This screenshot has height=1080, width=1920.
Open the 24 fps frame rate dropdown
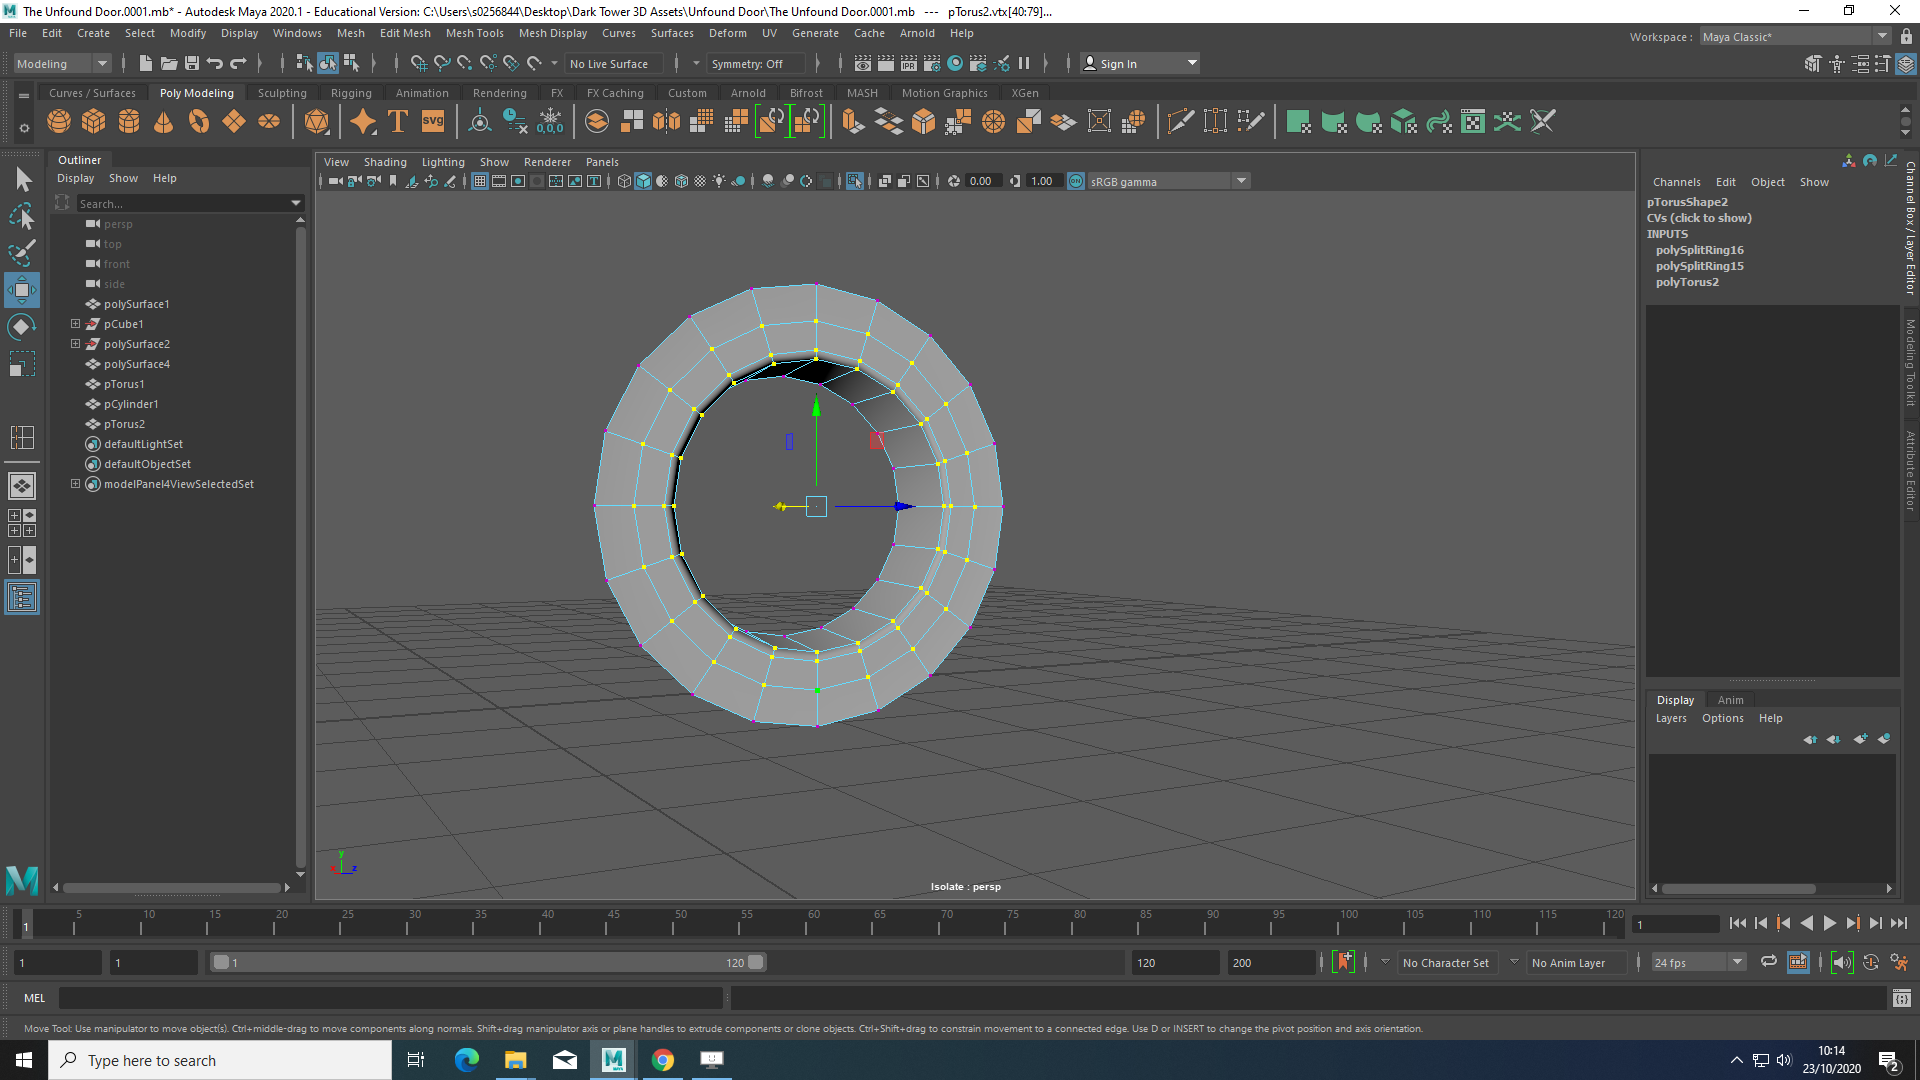pyautogui.click(x=1698, y=962)
